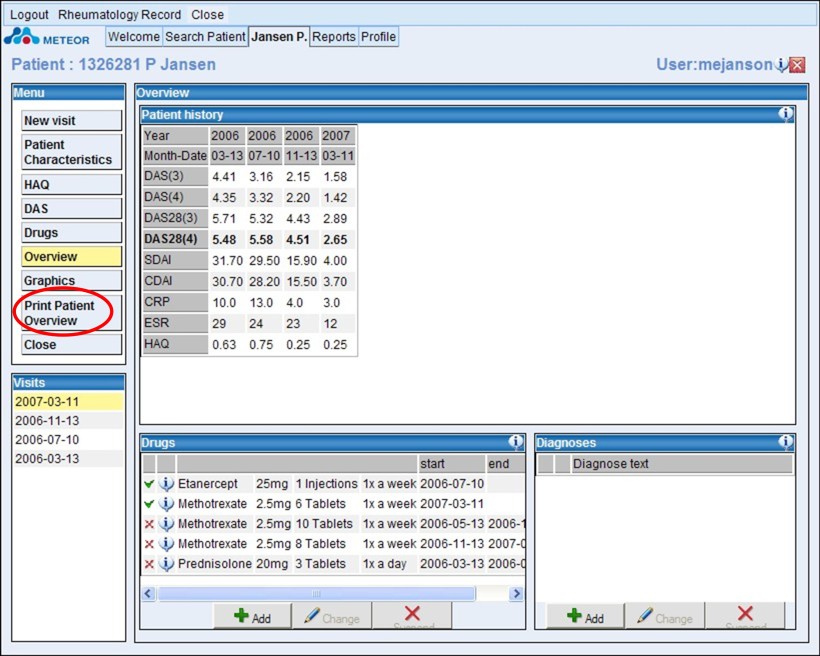Open the Reports tab
Image resolution: width=820 pixels, height=656 pixels.
click(x=334, y=37)
